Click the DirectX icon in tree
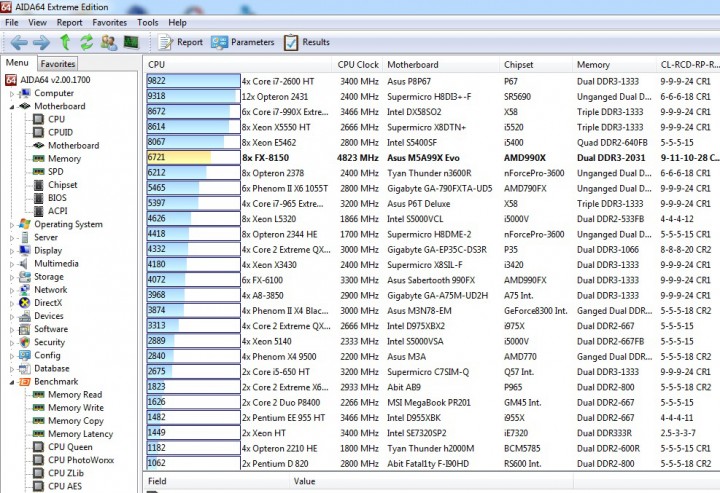 coord(24,303)
